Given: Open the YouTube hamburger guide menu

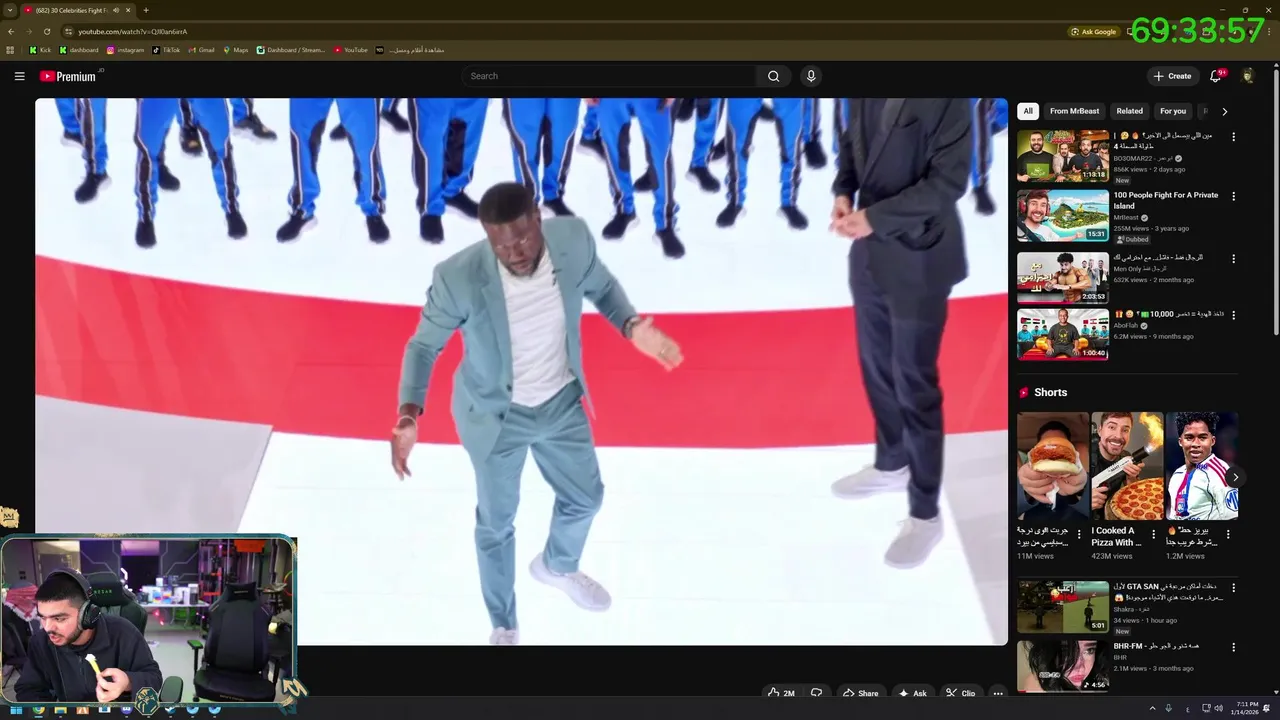Looking at the screenshot, I should click(x=19, y=76).
